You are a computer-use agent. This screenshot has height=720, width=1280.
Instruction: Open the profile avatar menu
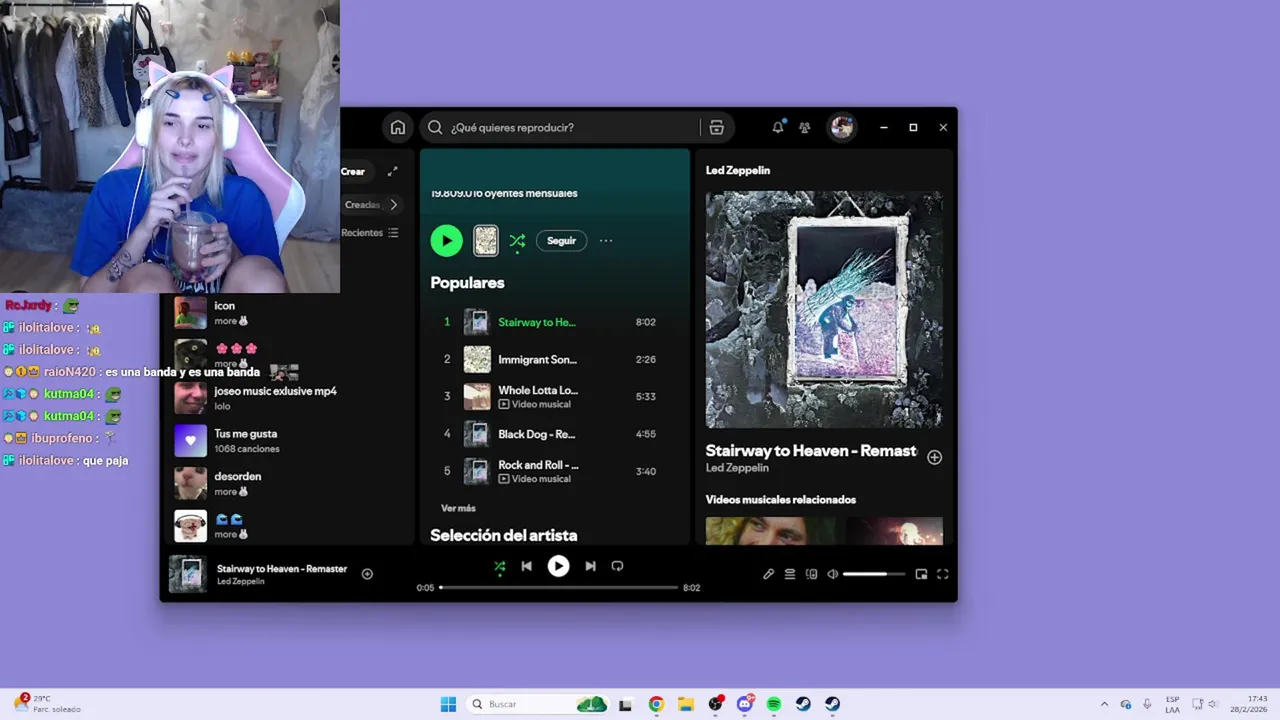pyautogui.click(x=842, y=127)
